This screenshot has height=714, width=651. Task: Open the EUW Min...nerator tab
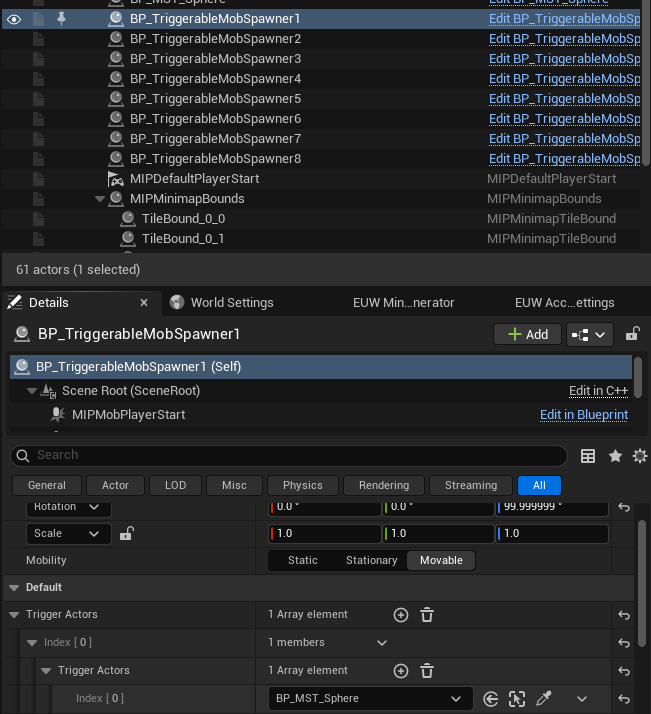click(x=403, y=303)
